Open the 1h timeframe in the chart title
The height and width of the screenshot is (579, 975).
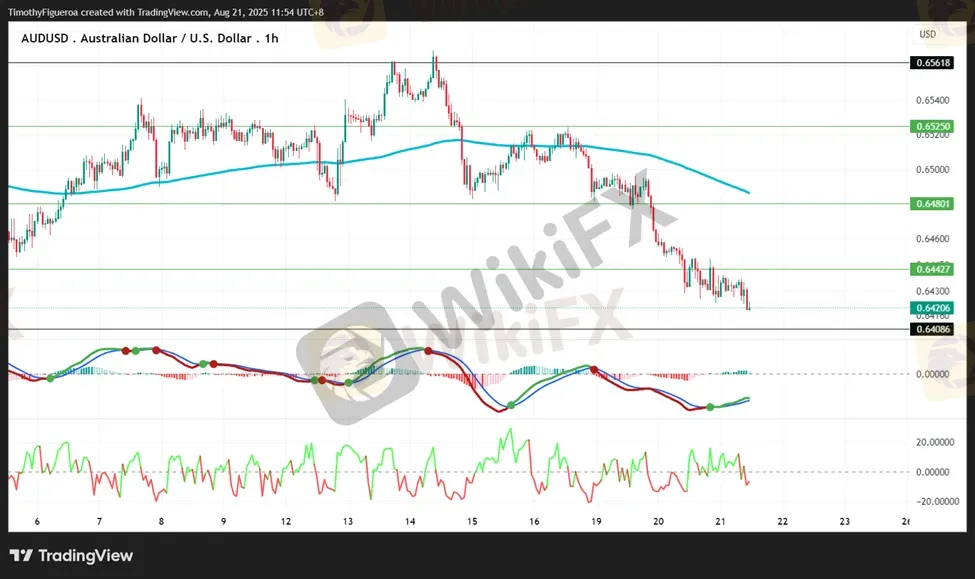[271, 37]
